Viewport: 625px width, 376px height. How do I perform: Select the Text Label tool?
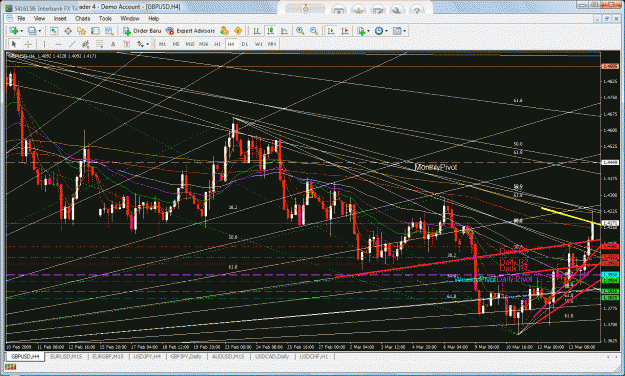[x=126, y=44]
